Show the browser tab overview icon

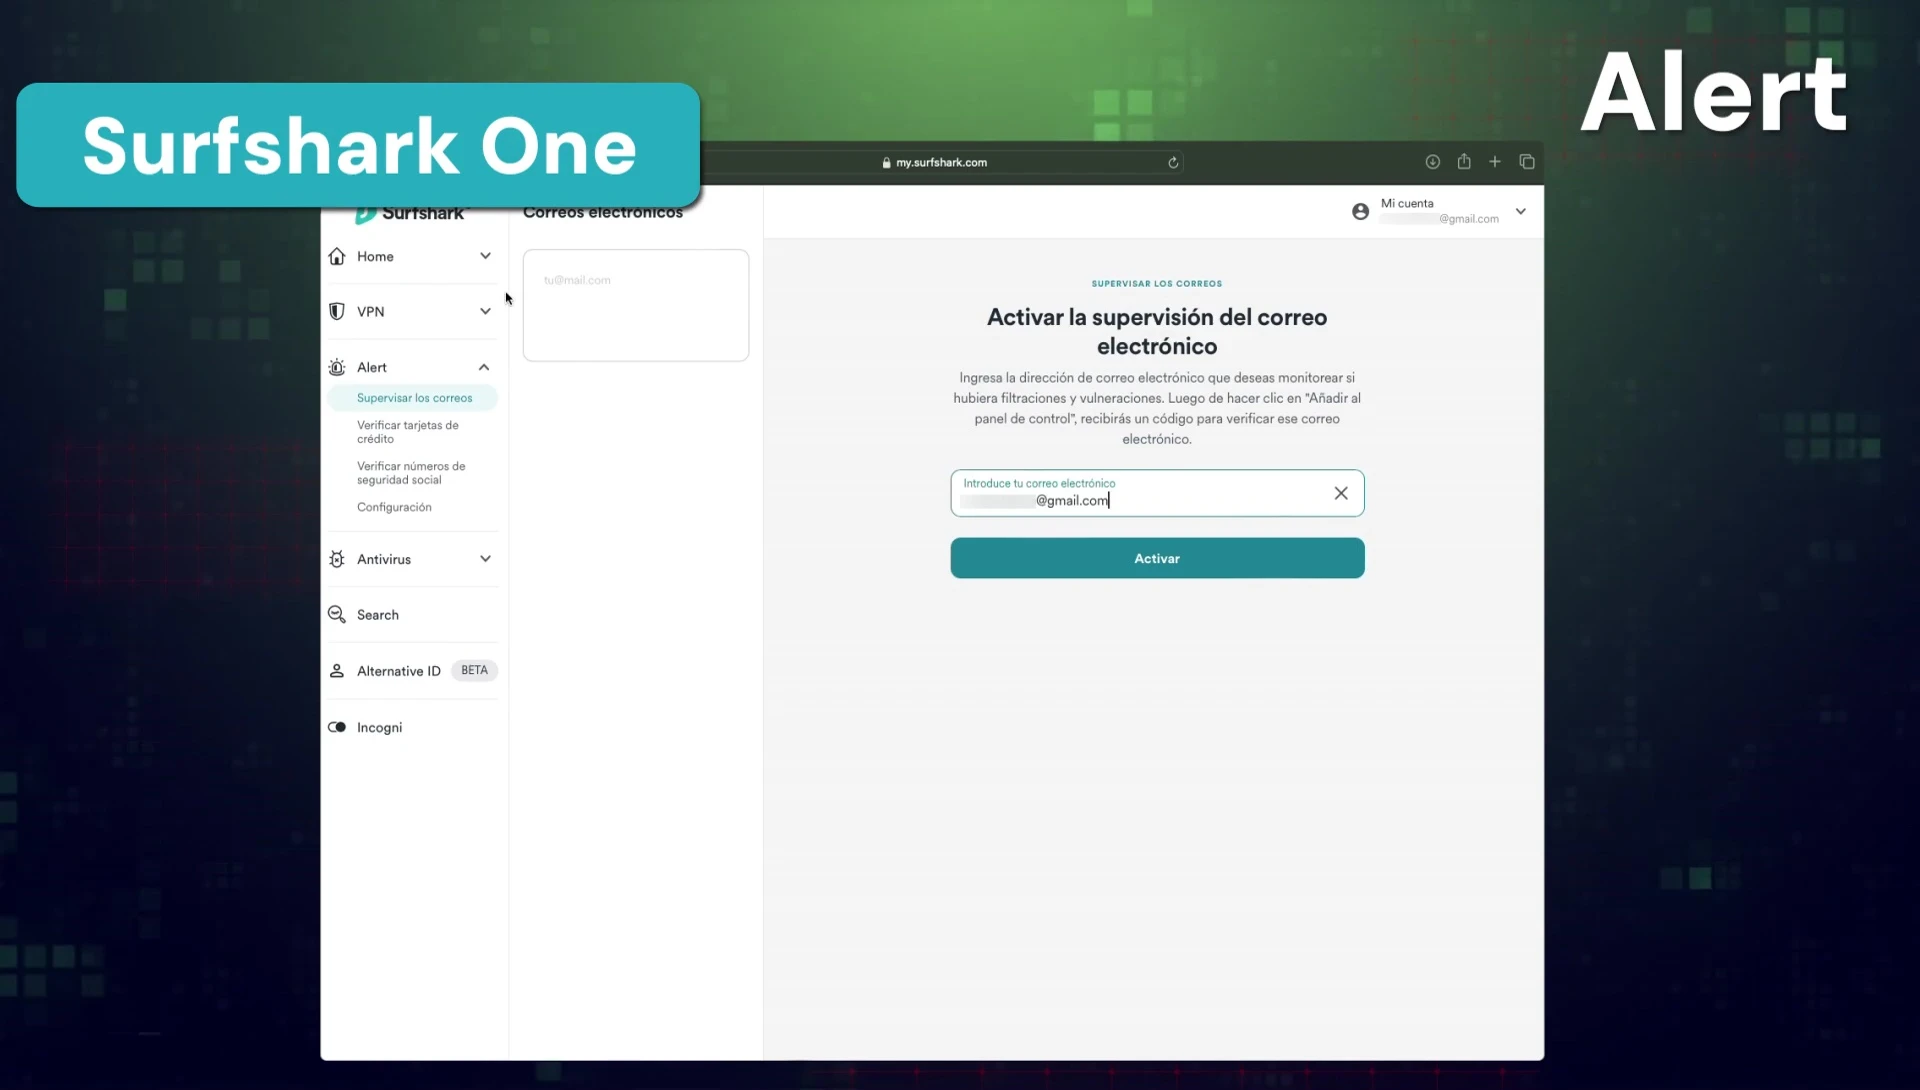tap(1527, 162)
